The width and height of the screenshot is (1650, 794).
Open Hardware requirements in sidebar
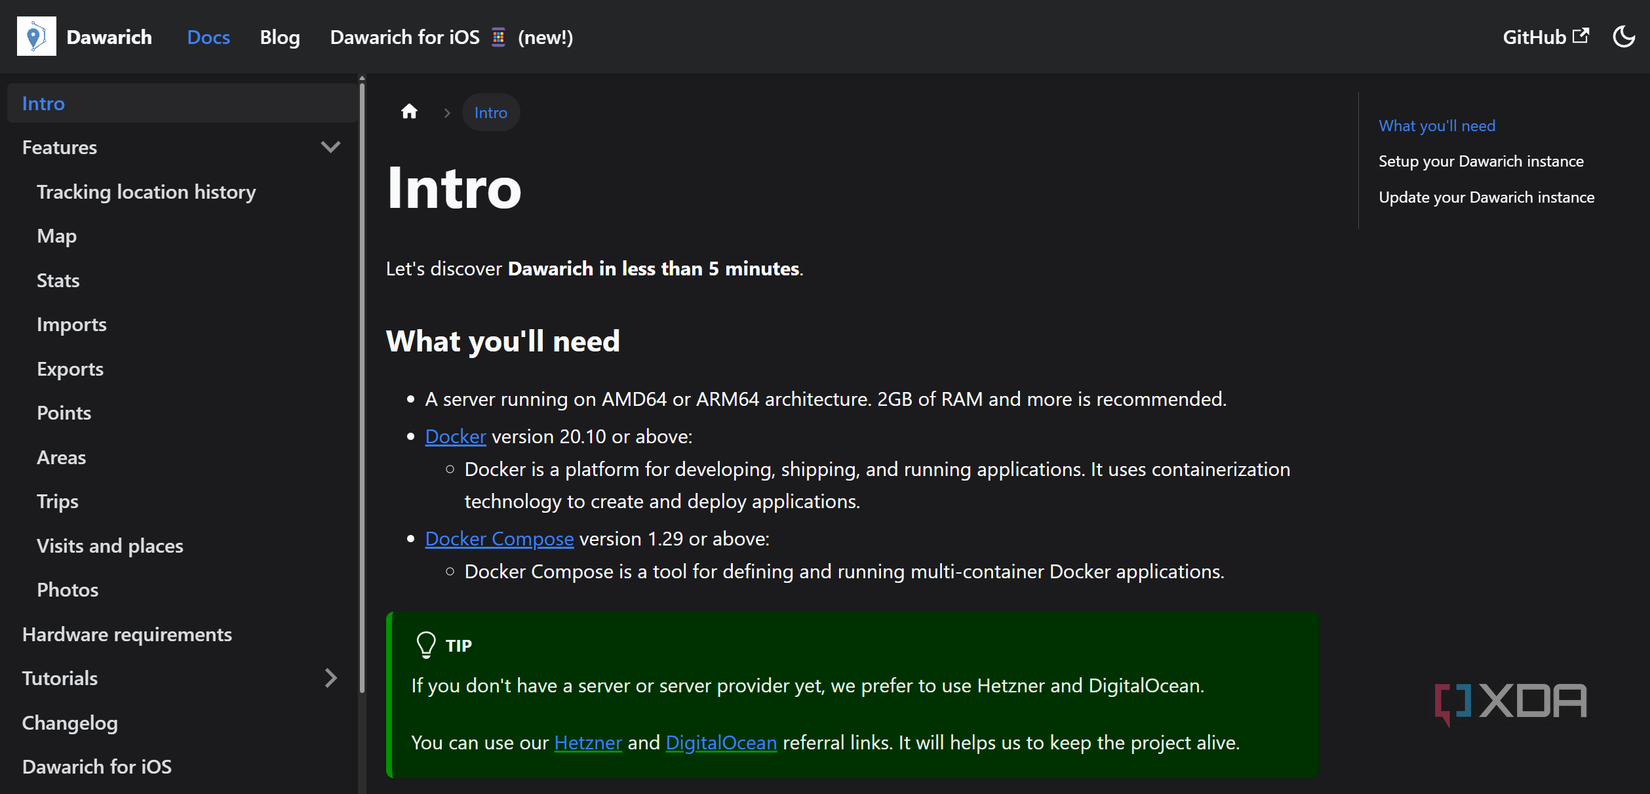(x=127, y=634)
